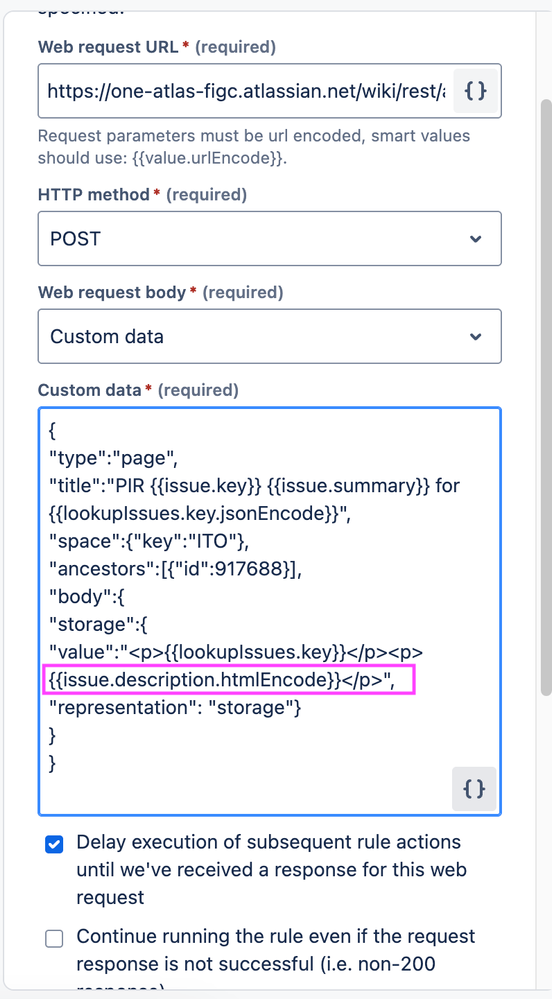Click the "ancestors":[{"id":917688}] line

[x=175, y=568]
